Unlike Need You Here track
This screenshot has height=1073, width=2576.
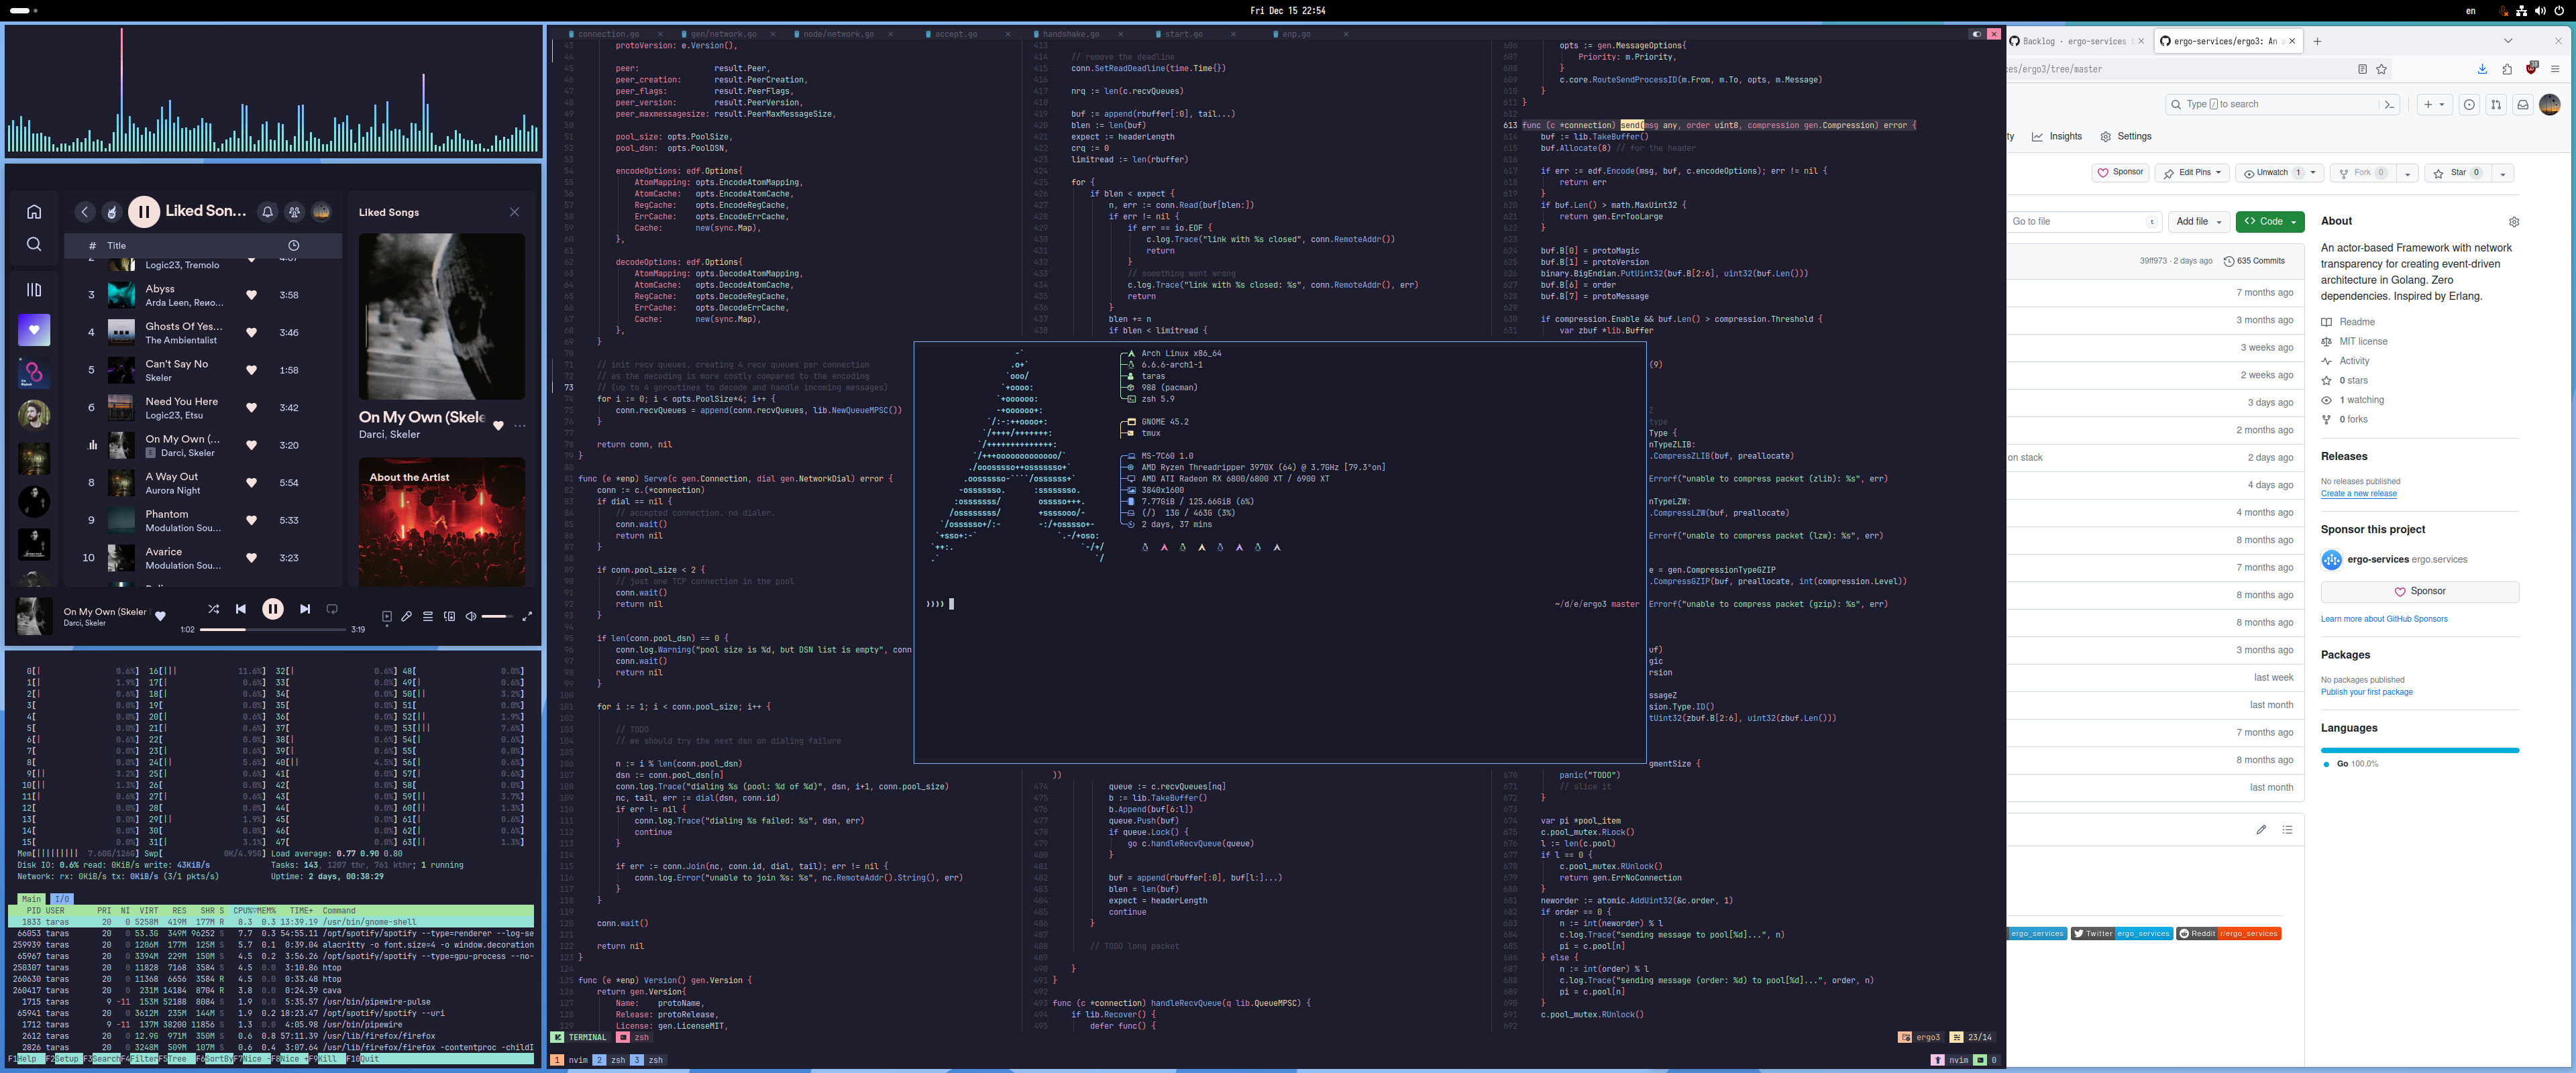tap(252, 408)
